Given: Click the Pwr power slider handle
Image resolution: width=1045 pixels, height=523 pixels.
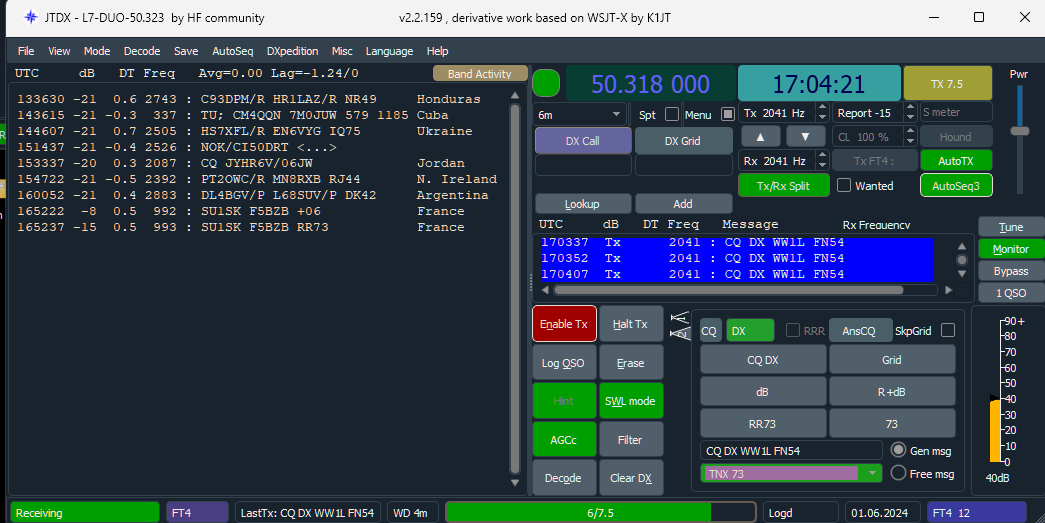Looking at the screenshot, I should coord(1020,131).
